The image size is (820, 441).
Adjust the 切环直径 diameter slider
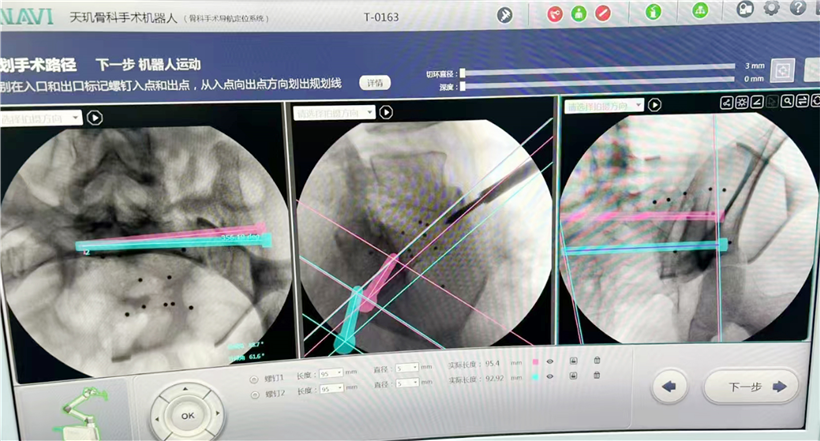(600, 71)
